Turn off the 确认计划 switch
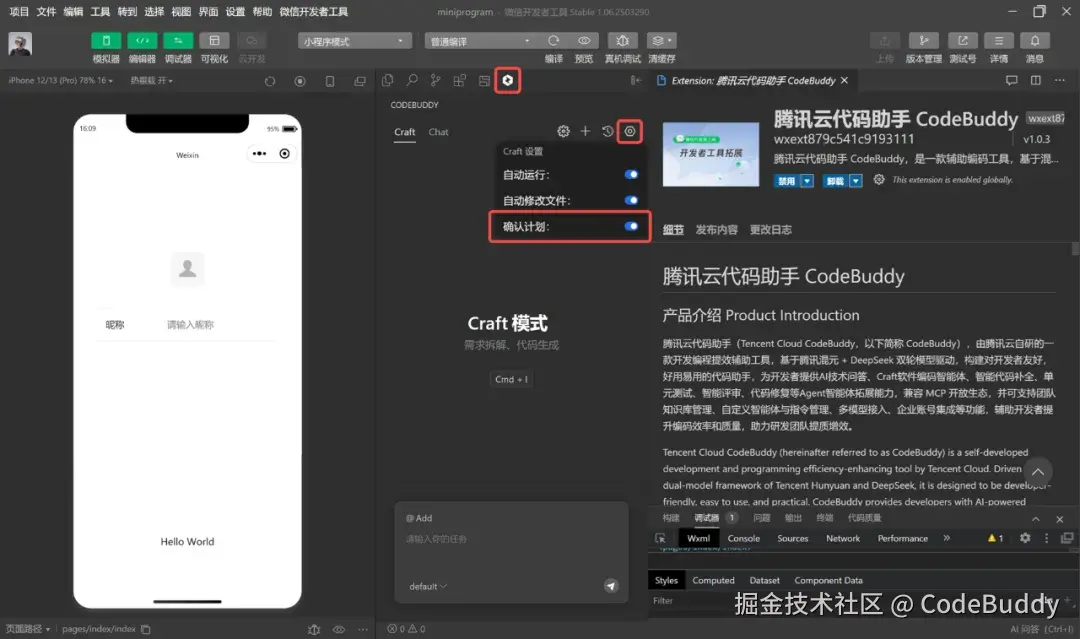1080x639 pixels. click(x=630, y=227)
